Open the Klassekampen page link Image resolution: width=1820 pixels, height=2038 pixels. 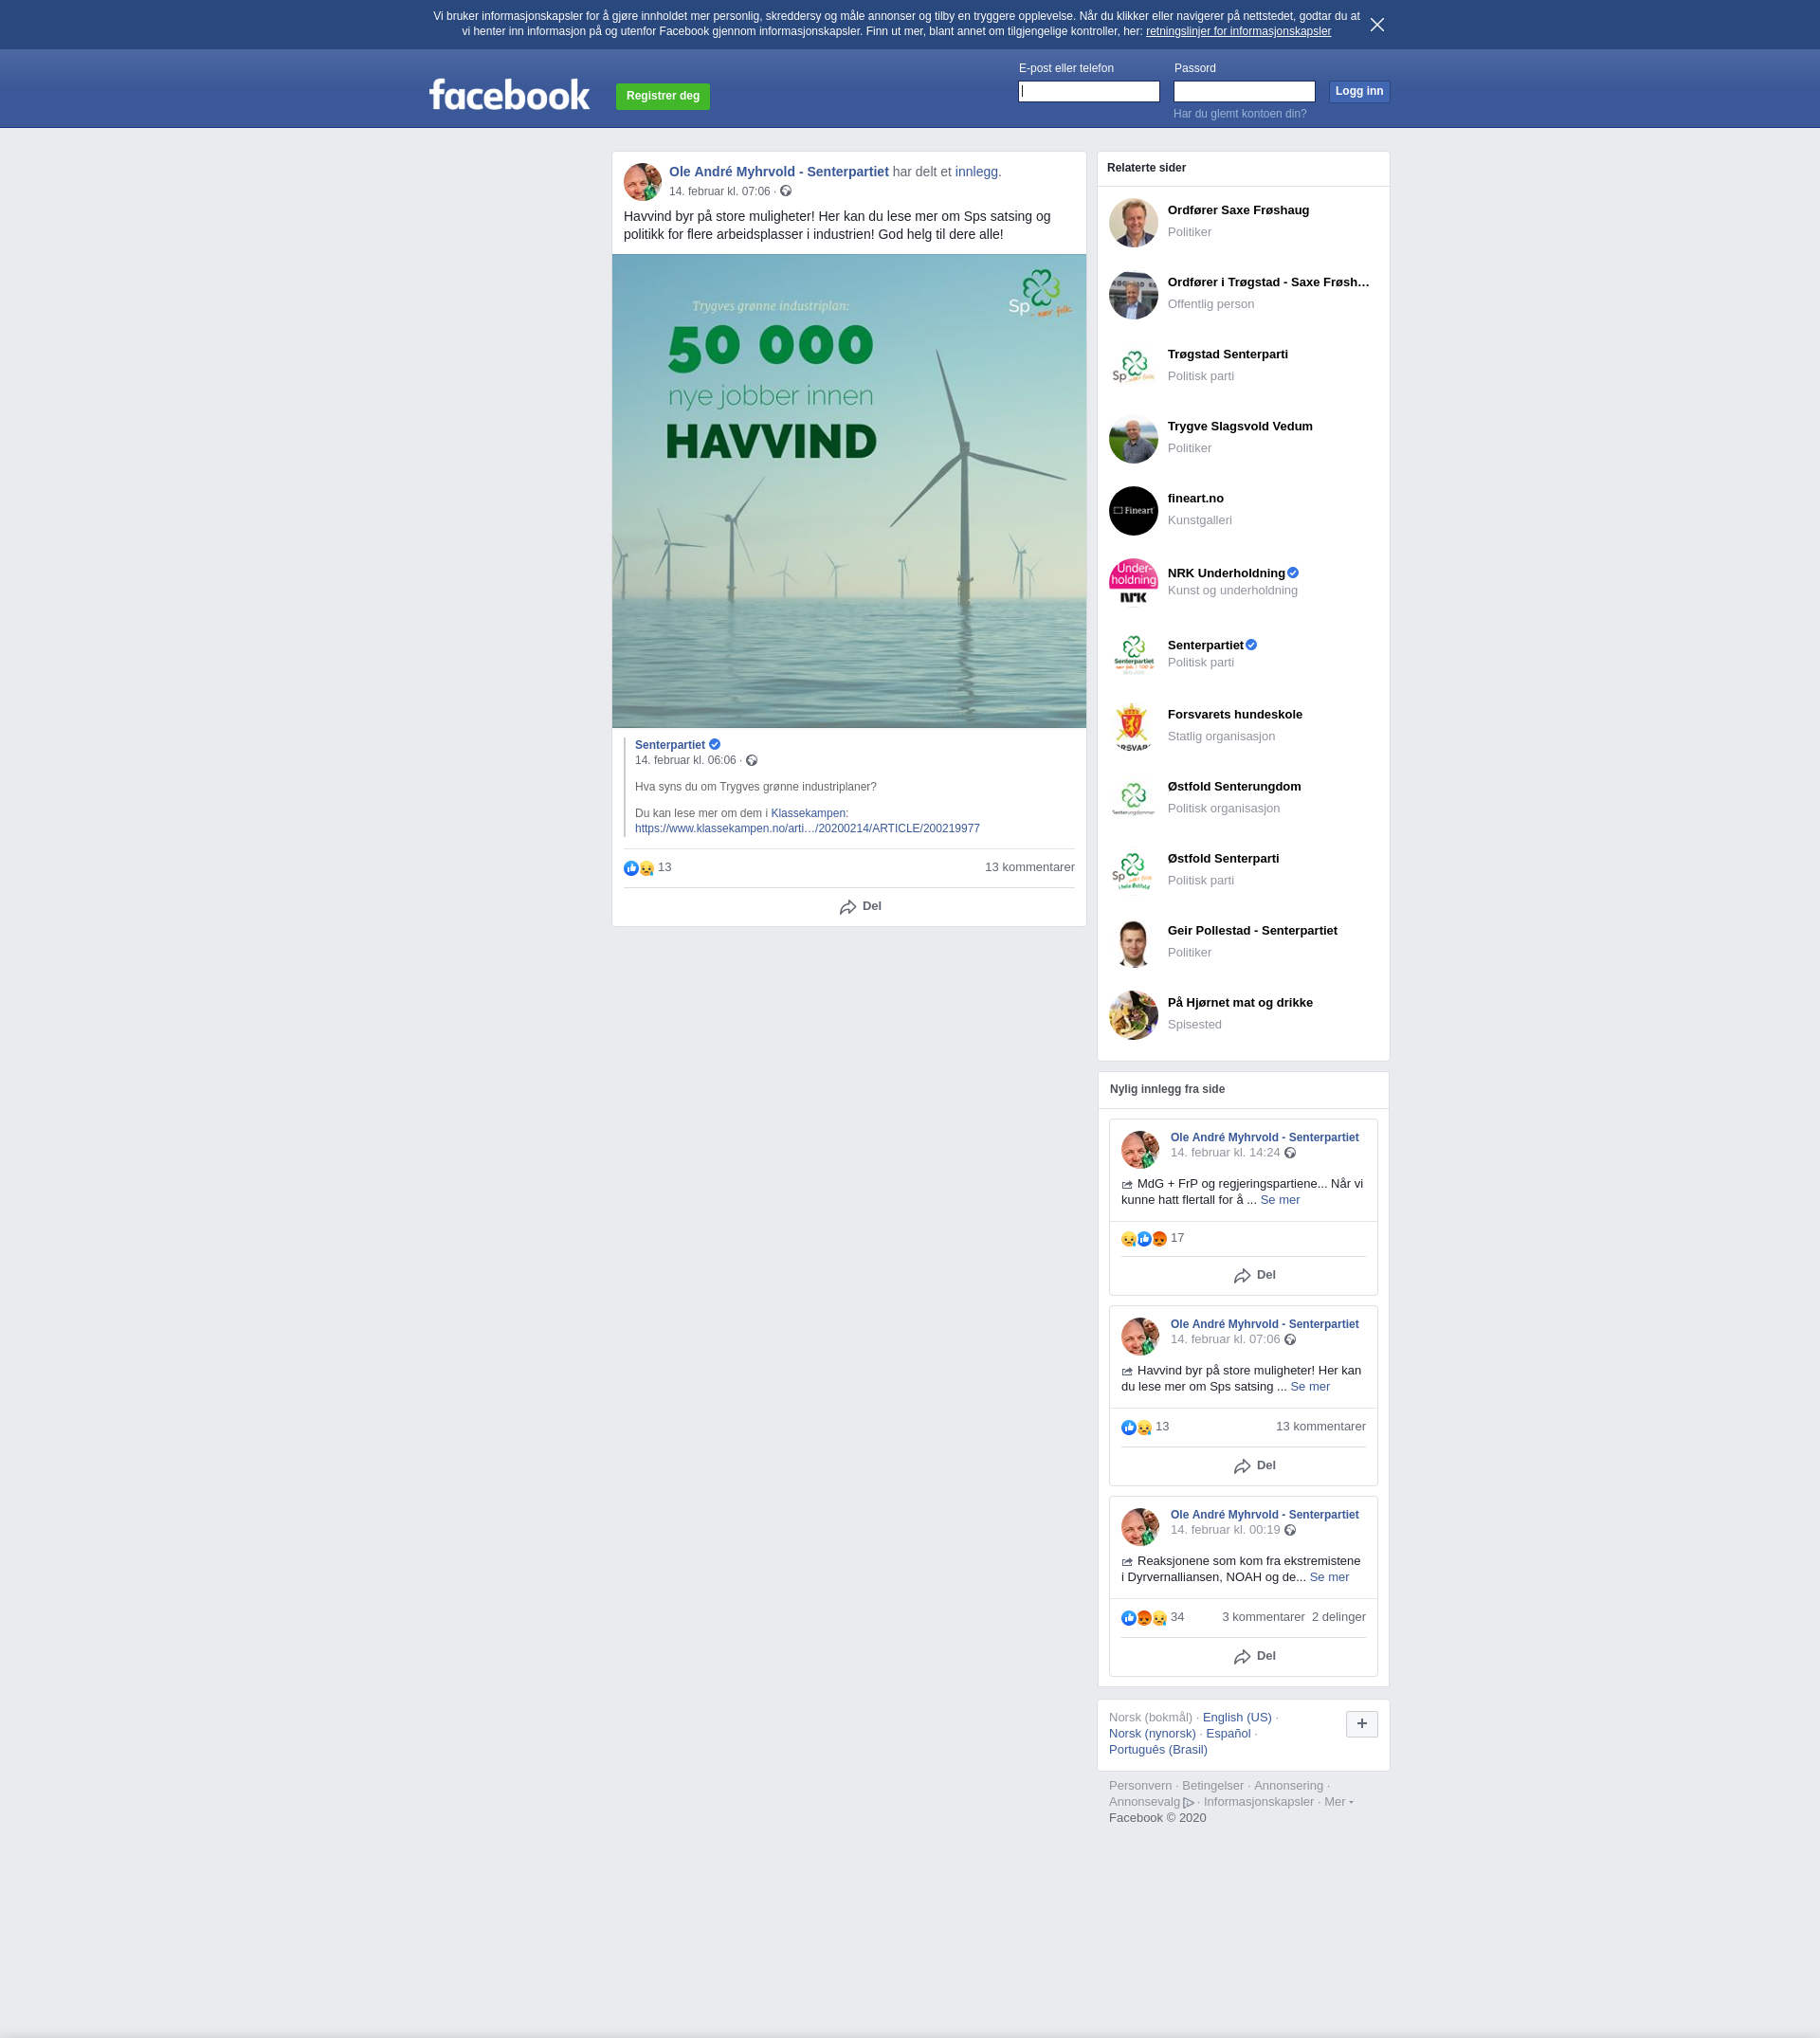pos(808,813)
